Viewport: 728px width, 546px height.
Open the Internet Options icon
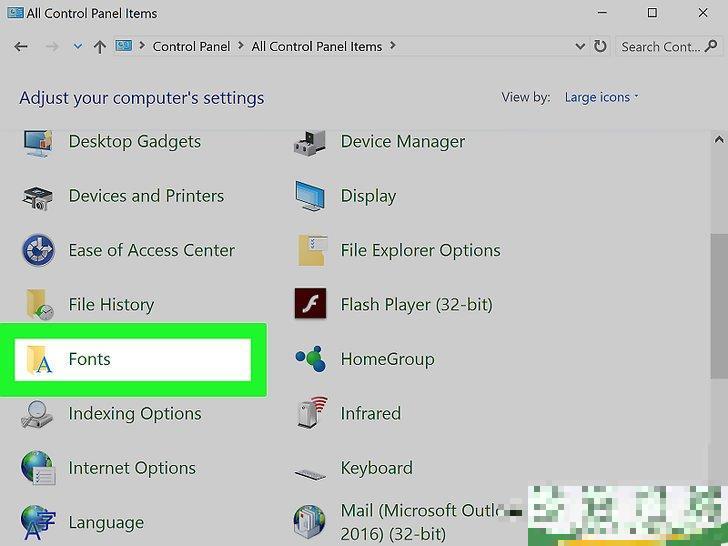click(x=38, y=468)
